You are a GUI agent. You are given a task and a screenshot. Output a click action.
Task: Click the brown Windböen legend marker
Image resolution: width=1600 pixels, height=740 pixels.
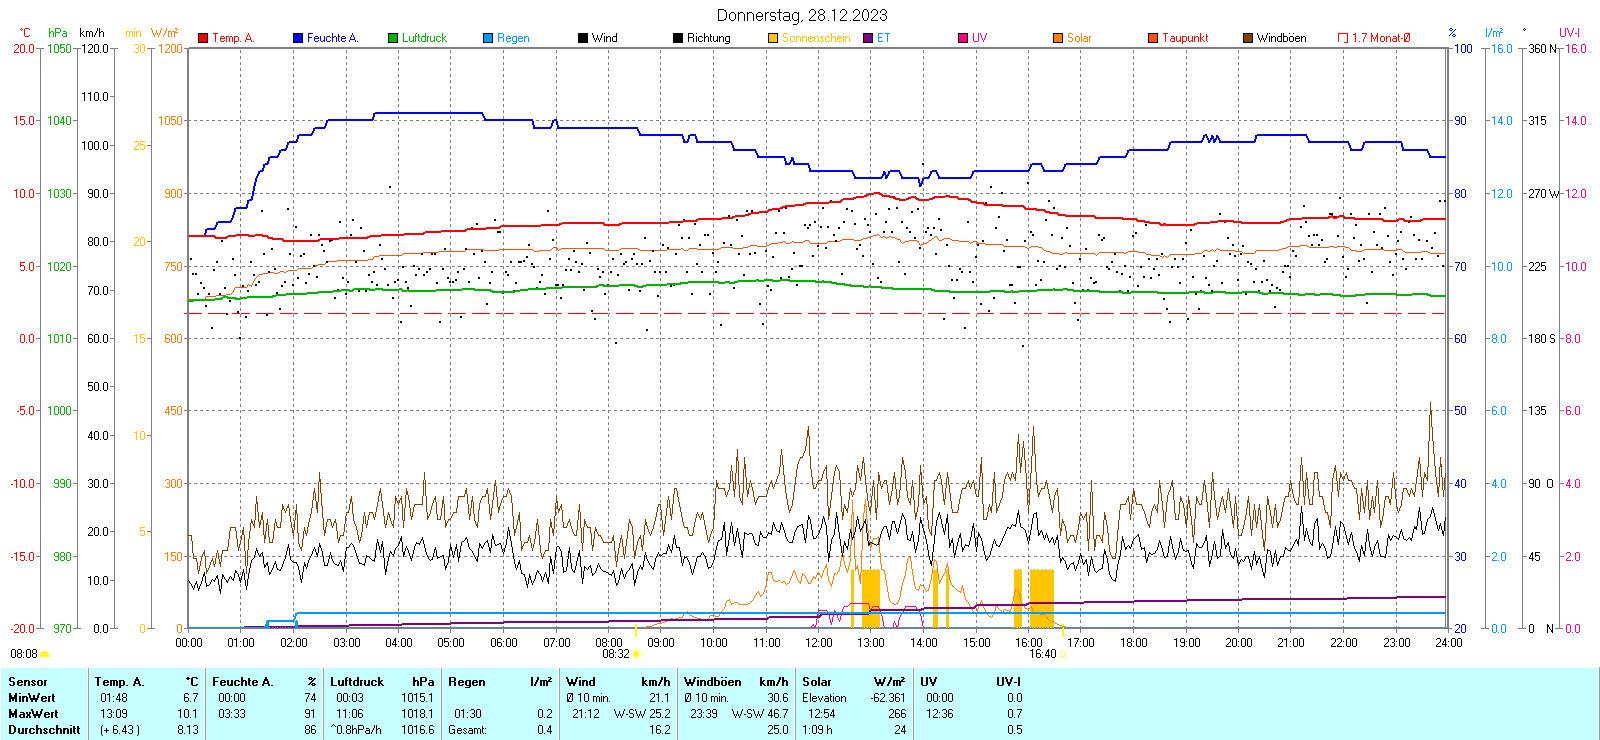coord(1248,38)
